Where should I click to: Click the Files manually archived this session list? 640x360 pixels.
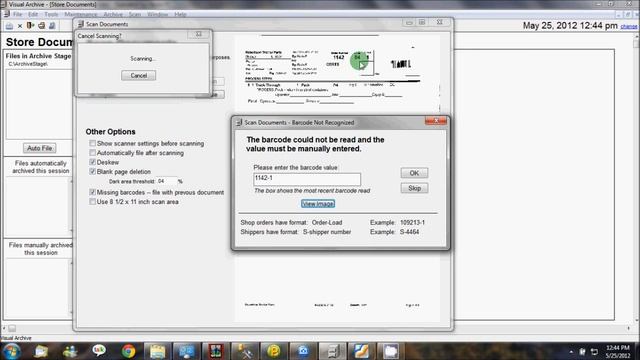click(39, 289)
